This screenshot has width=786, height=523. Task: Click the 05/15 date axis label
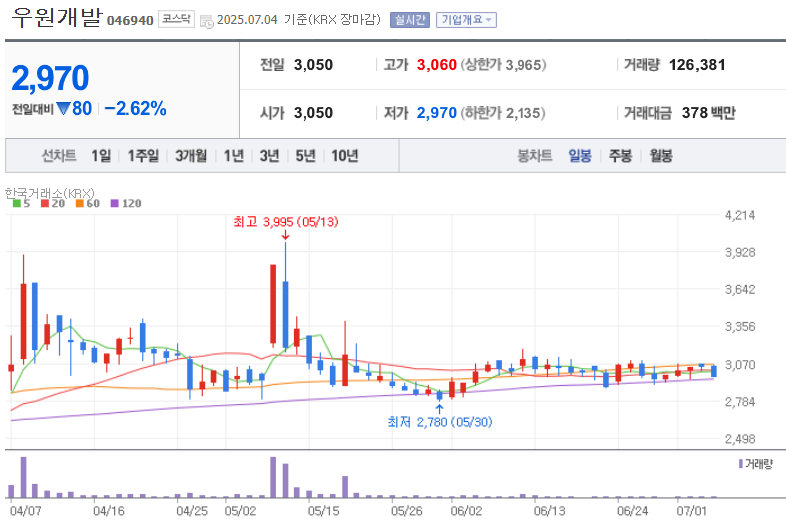coord(323,511)
